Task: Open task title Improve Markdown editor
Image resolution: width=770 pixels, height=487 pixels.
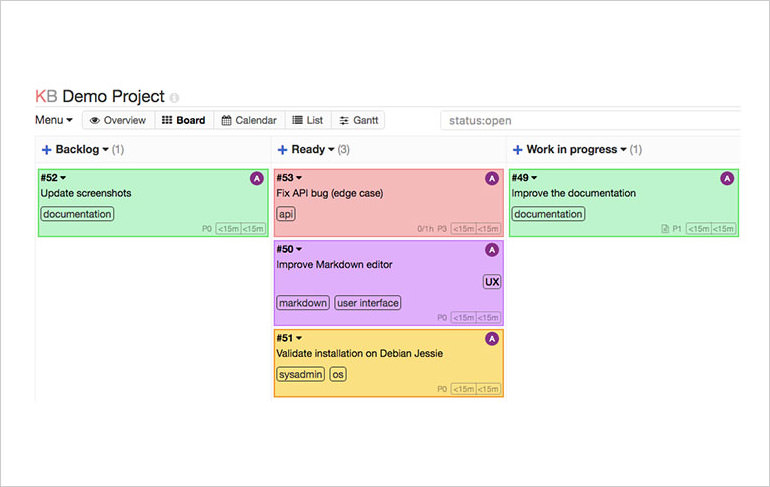Action: 334,265
